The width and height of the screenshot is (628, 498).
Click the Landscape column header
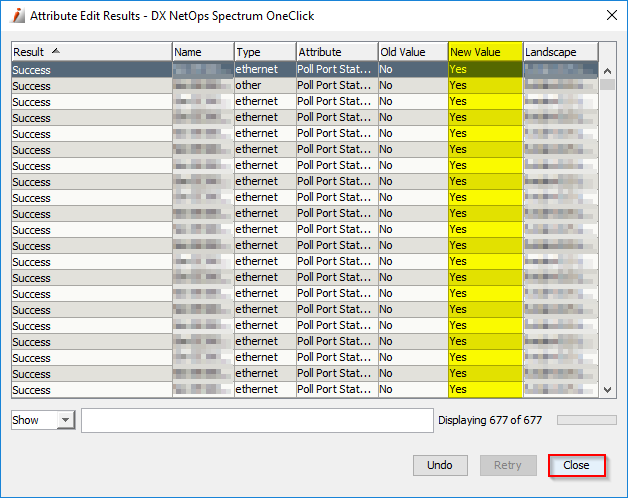coord(561,52)
